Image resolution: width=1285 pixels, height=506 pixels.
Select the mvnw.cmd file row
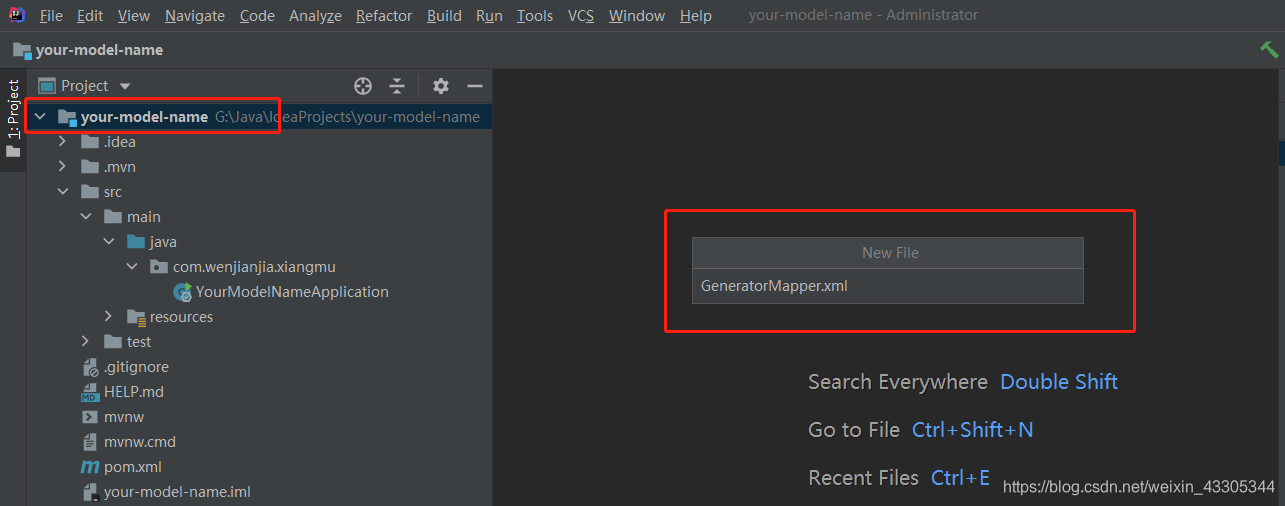[260, 442]
